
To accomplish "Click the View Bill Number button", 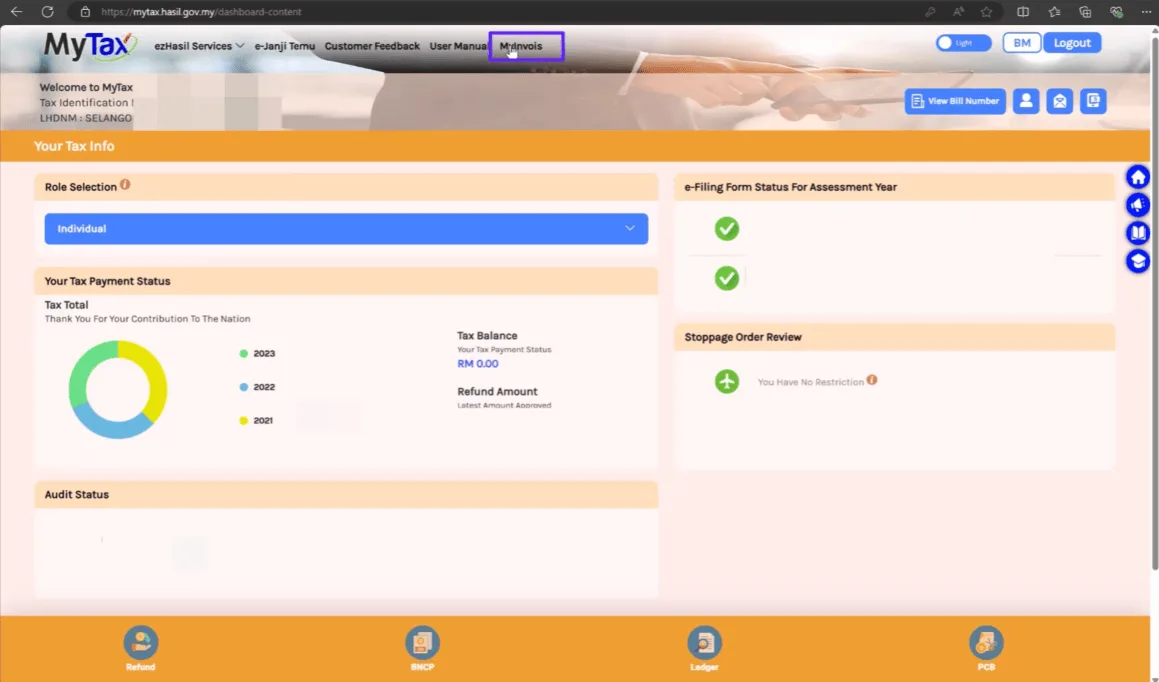I will click(x=955, y=101).
